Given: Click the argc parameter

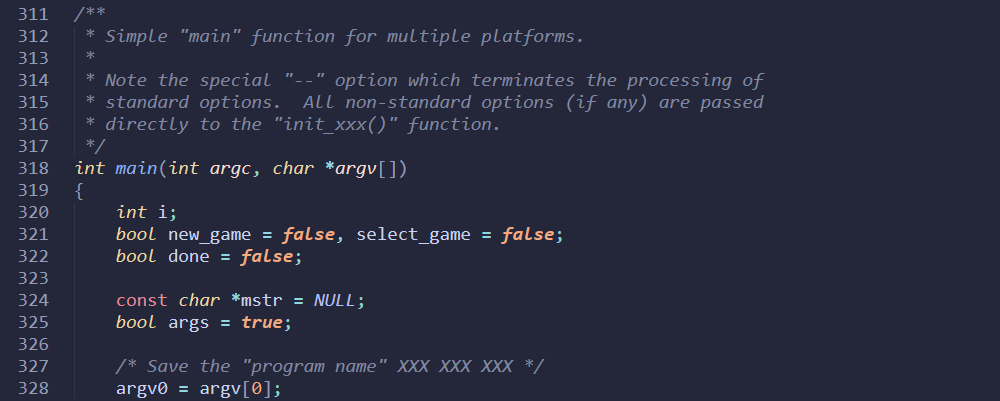Looking at the screenshot, I should click(230, 168).
